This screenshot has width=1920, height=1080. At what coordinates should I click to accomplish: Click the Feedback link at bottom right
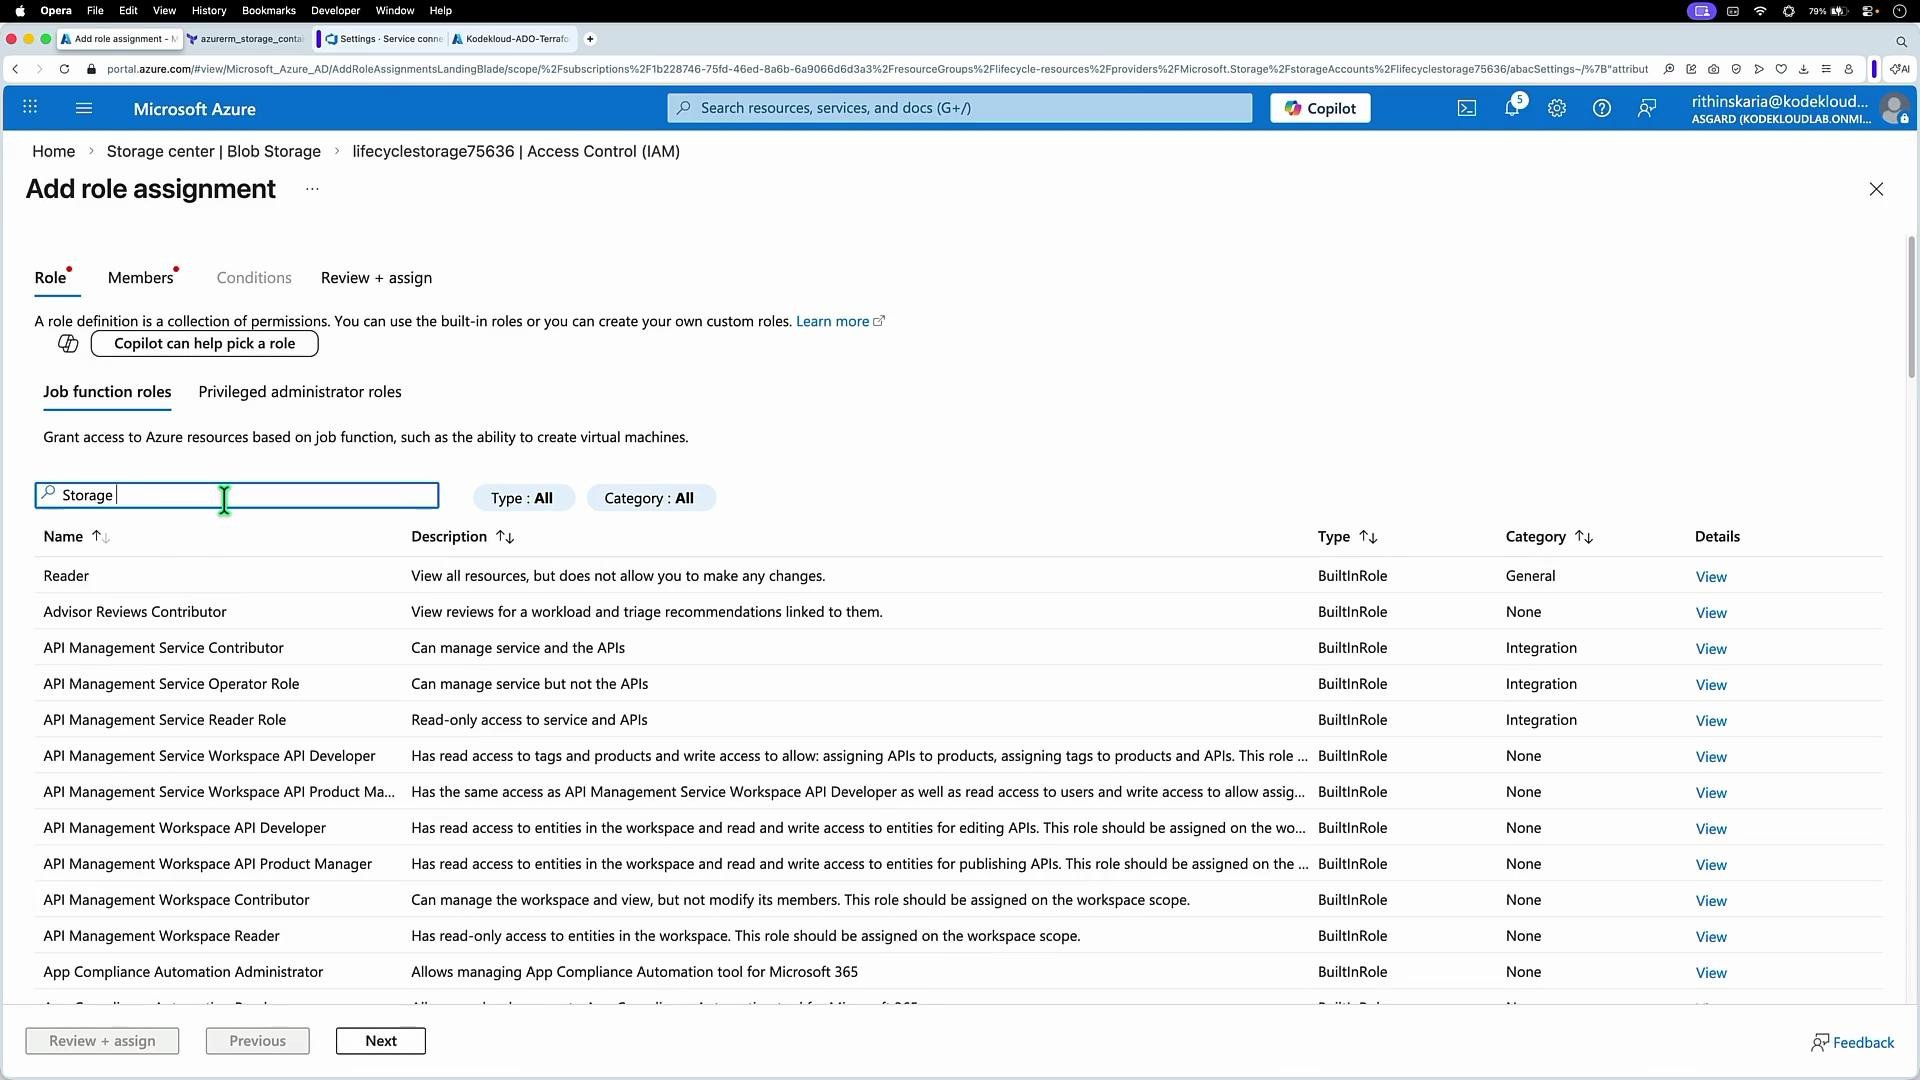1852,1043
